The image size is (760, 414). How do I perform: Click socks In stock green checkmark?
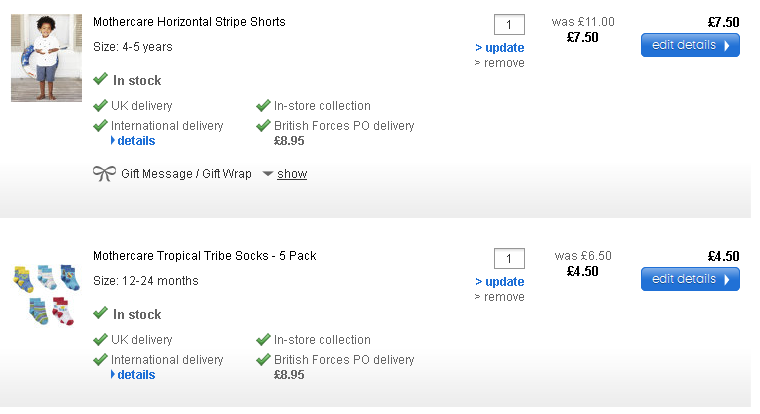[100, 314]
